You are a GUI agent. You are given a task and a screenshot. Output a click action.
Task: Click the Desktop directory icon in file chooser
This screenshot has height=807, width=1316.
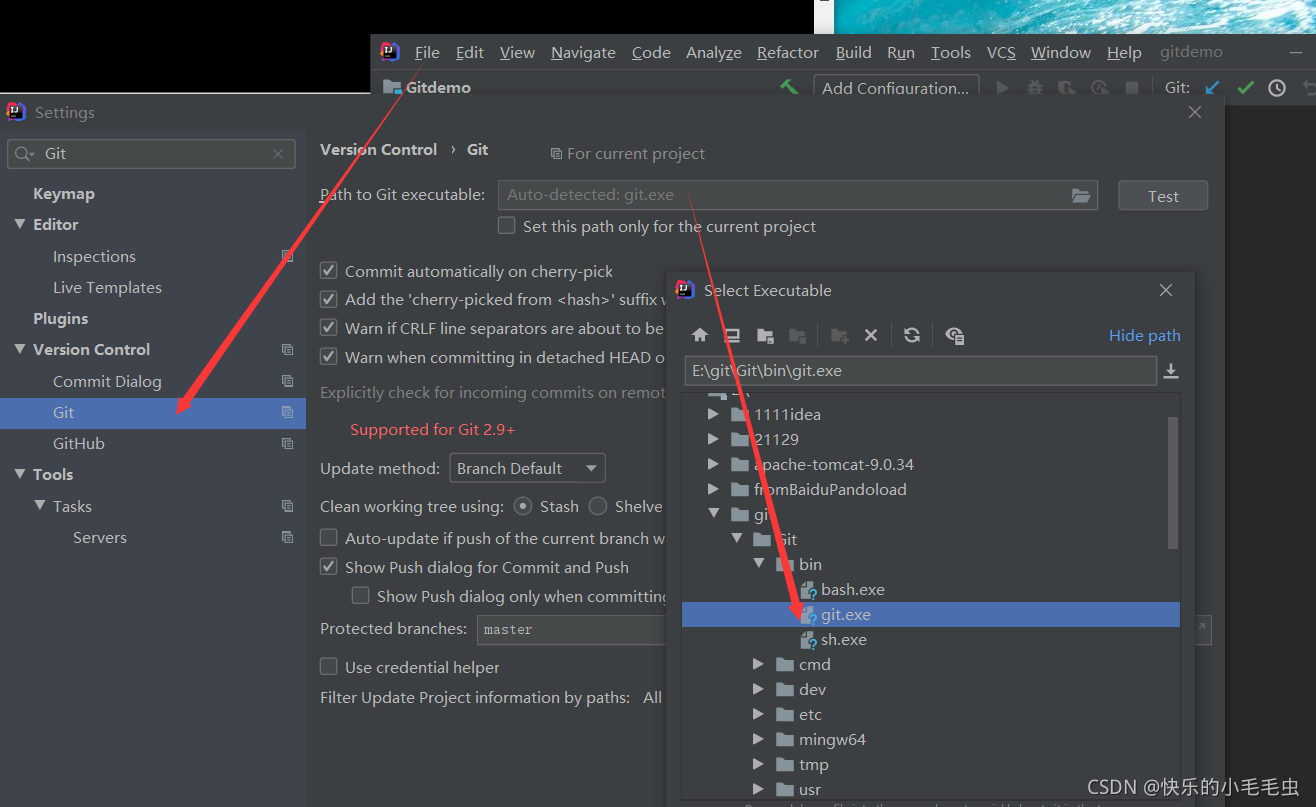tap(732, 335)
